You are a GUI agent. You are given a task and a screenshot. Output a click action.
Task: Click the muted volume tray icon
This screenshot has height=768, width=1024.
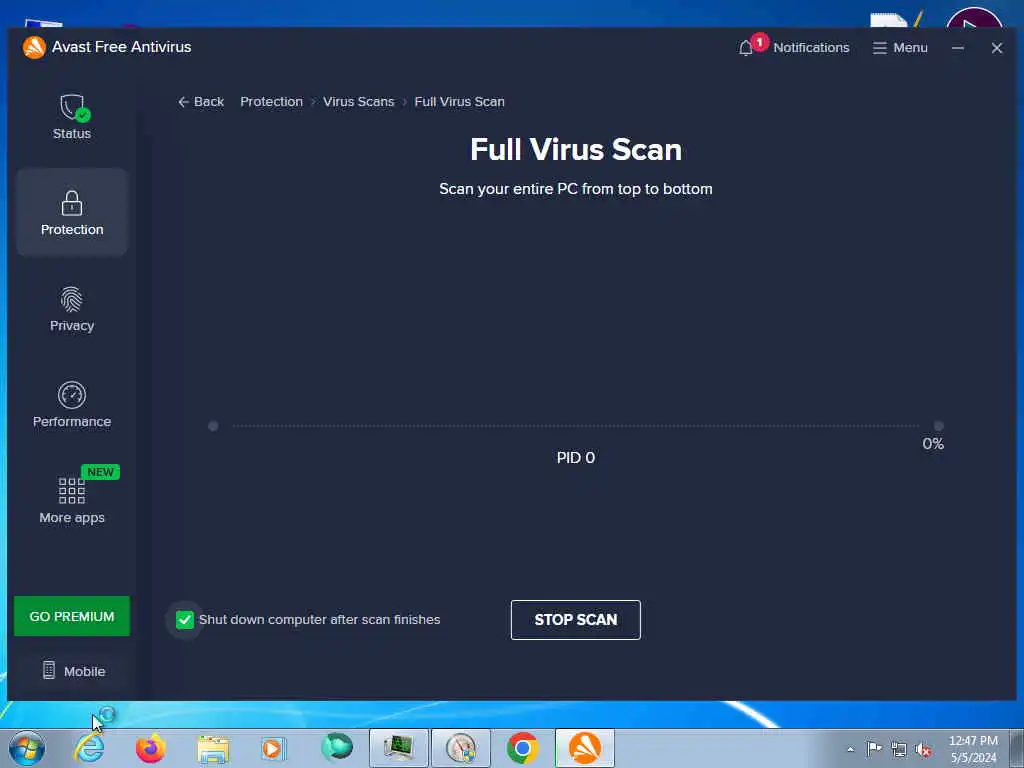tap(923, 750)
